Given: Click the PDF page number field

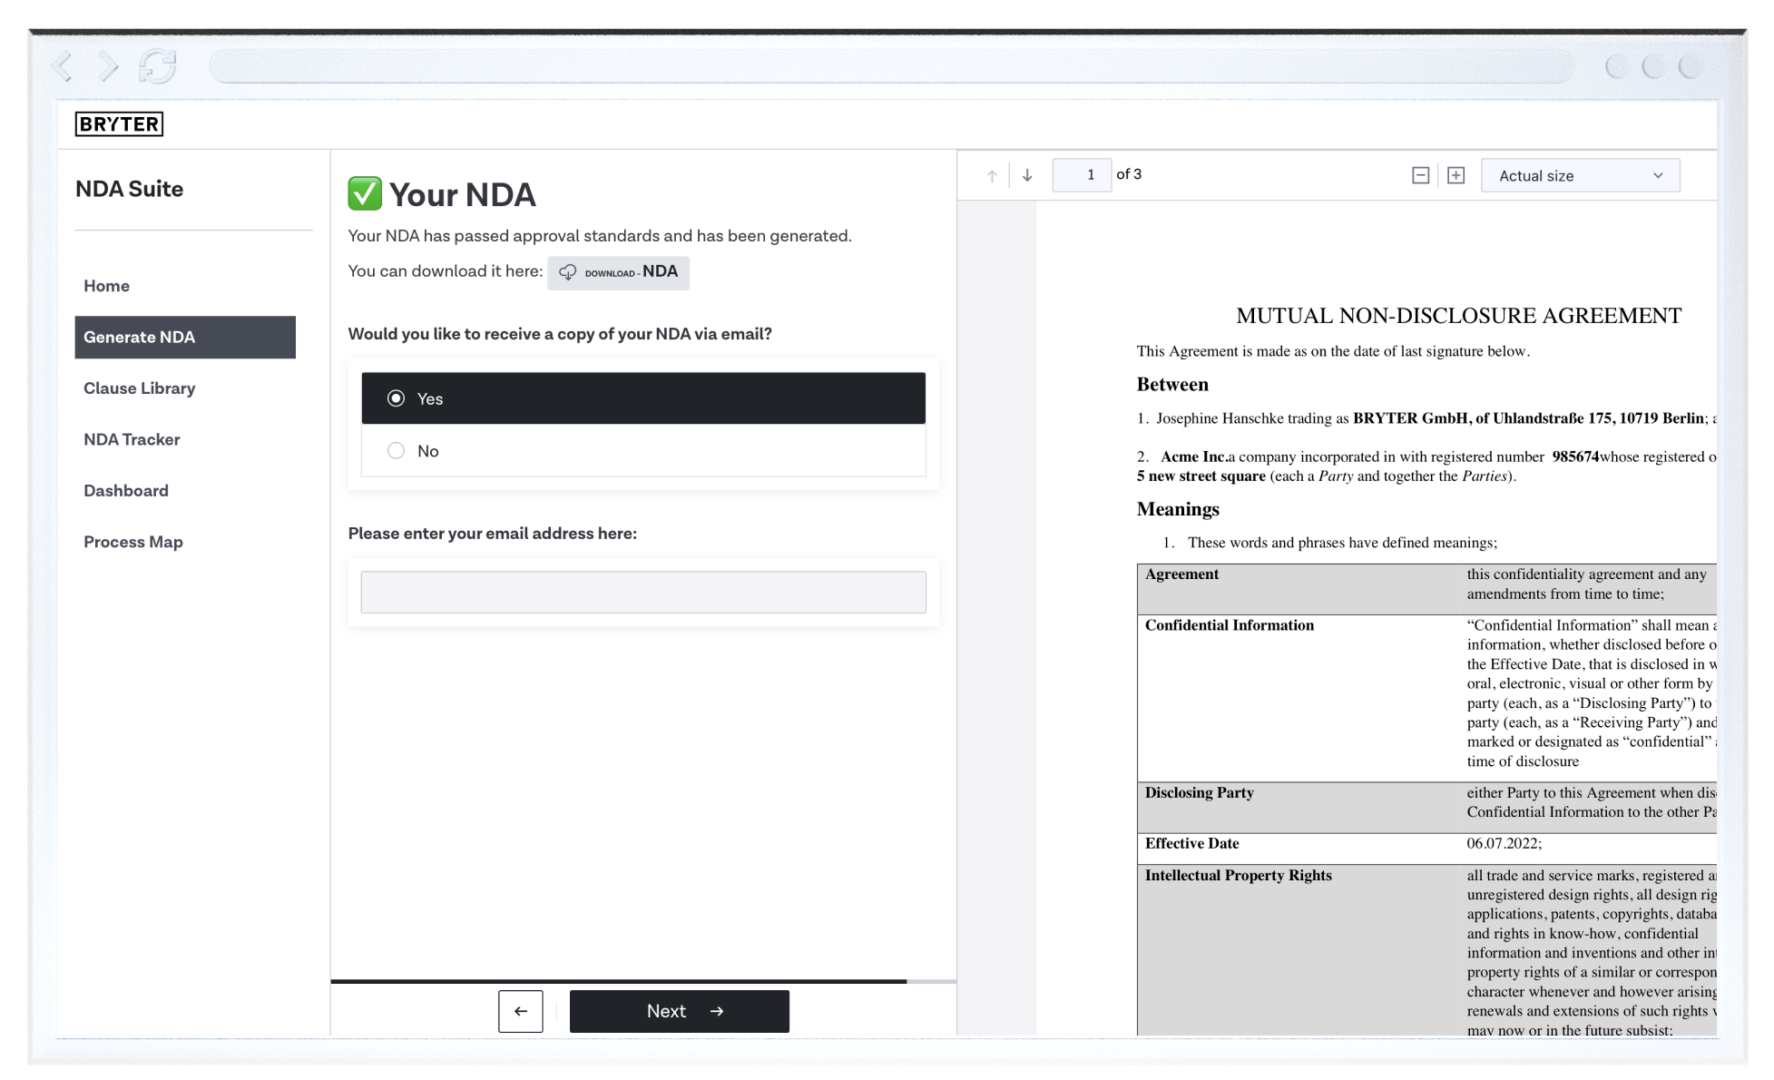Looking at the screenshot, I should [1082, 175].
